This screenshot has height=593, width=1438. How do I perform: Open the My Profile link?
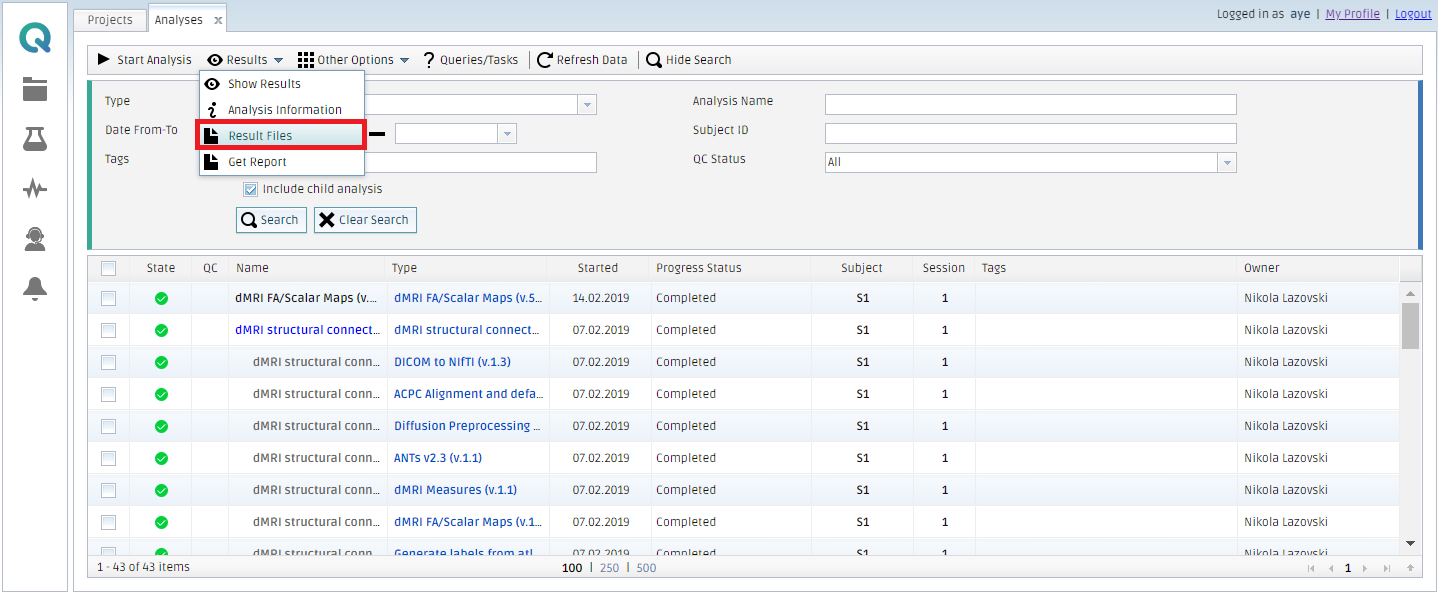(x=1353, y=14)
